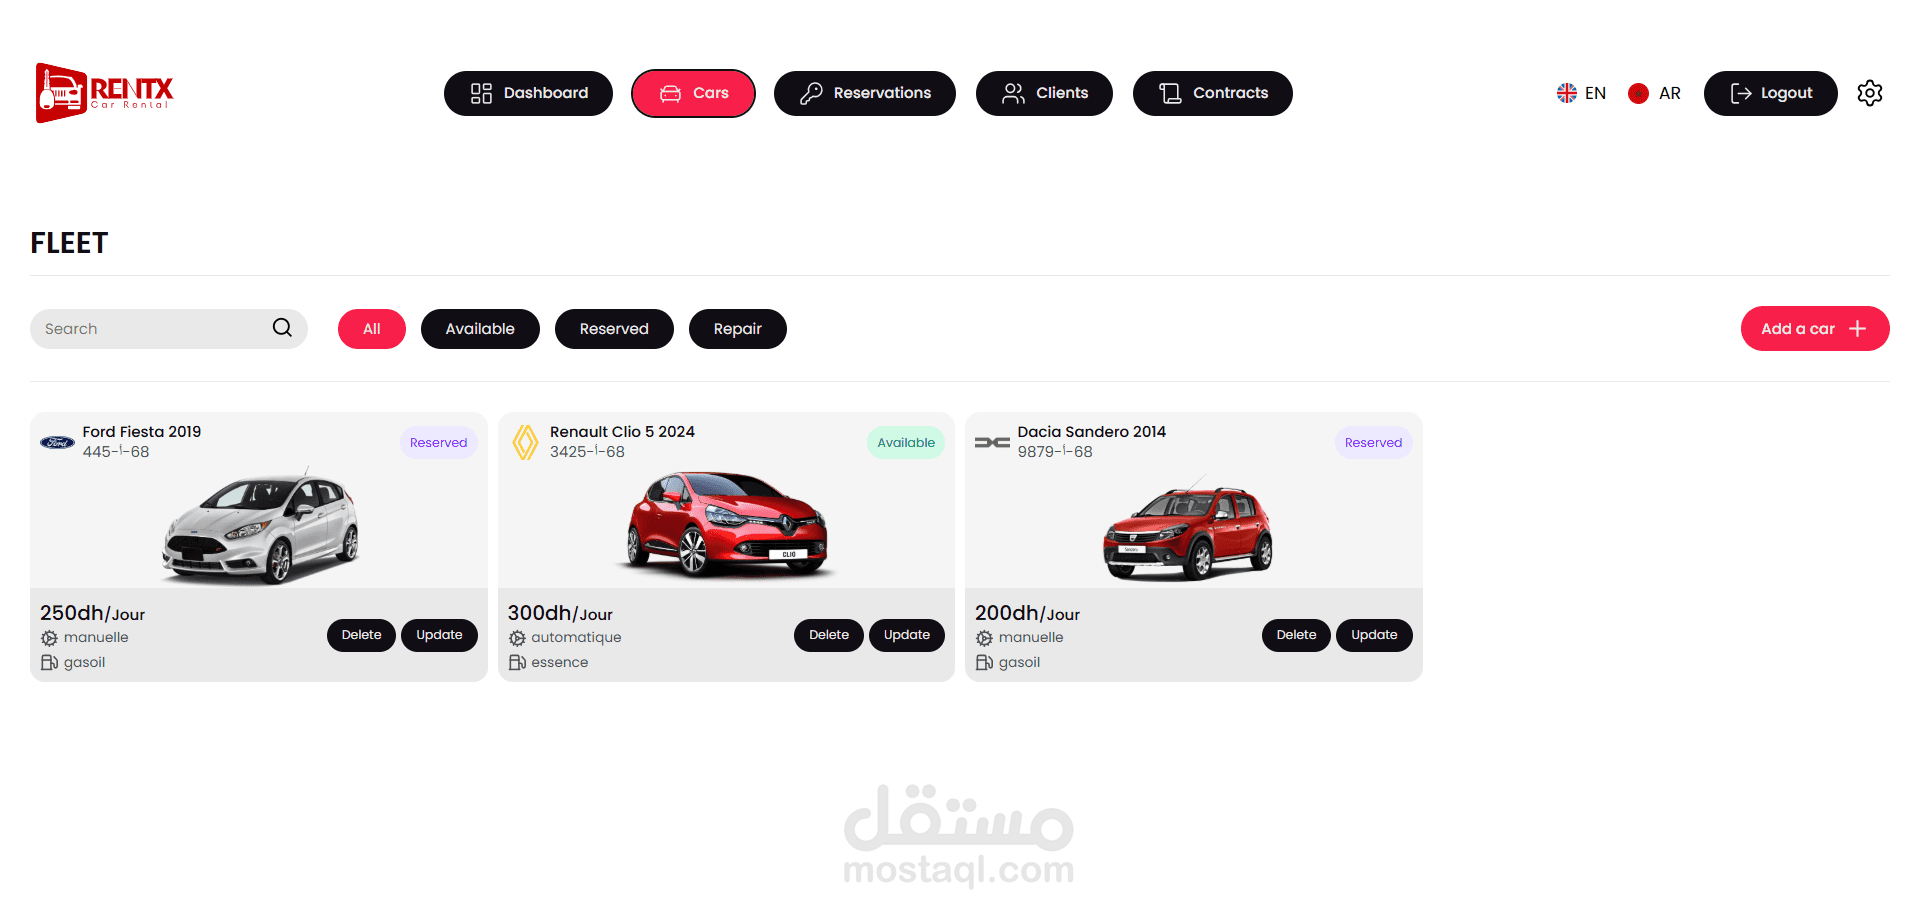Screen dimensions: 1919x908
Task: Add a car to the fleet
Action: click(1815, 329)
